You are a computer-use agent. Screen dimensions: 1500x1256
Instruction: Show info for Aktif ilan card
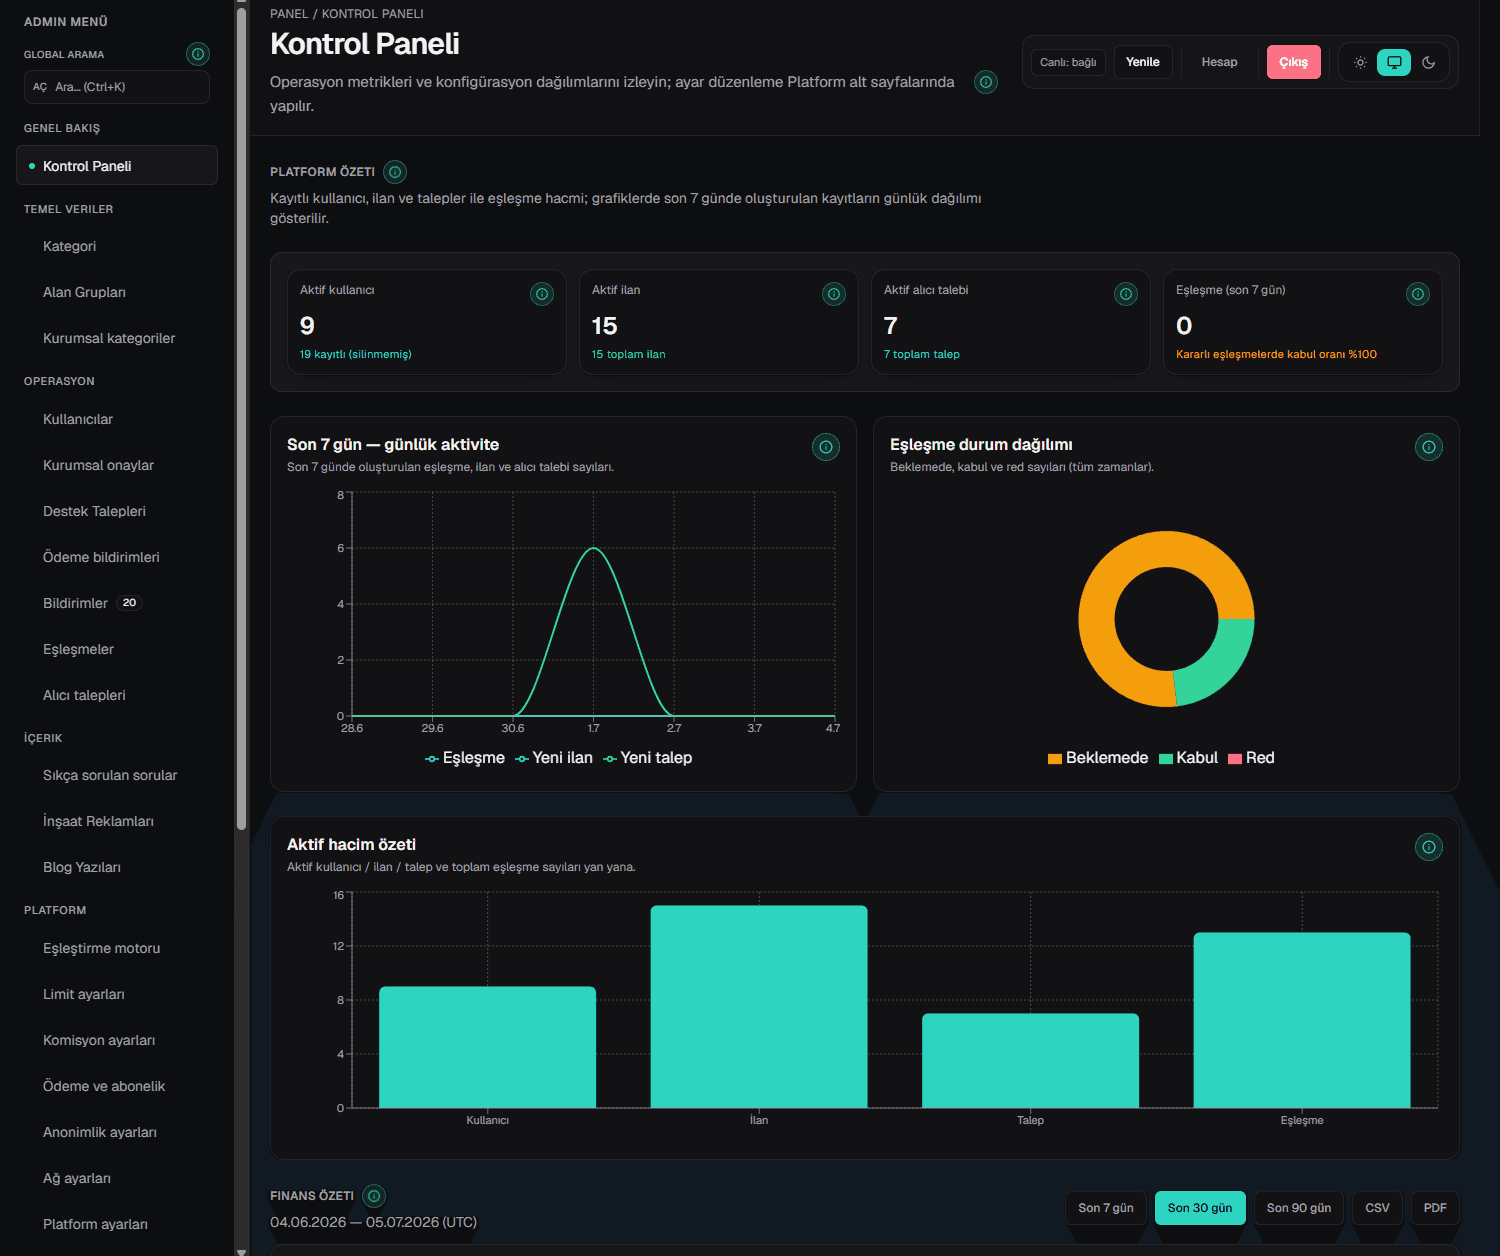point(834,294)
